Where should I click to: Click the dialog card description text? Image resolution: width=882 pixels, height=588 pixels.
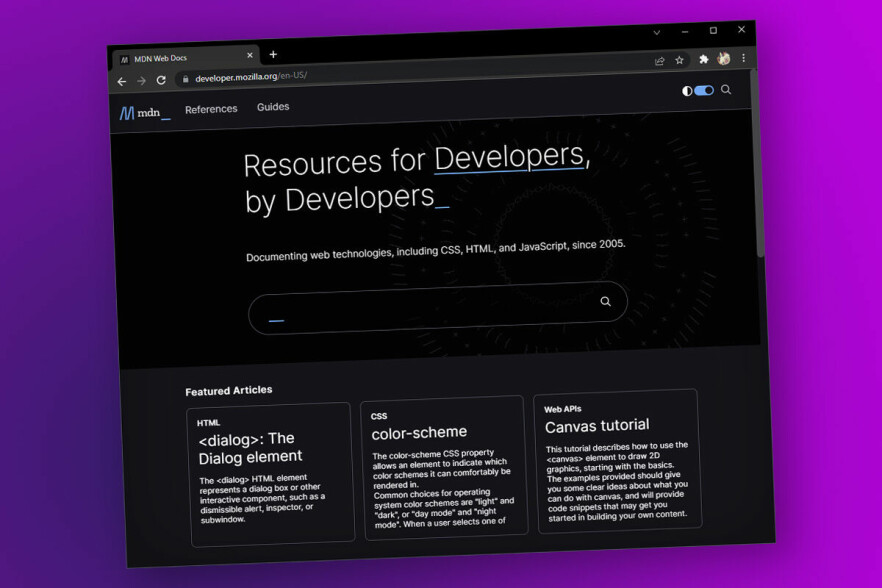(262, 499)
